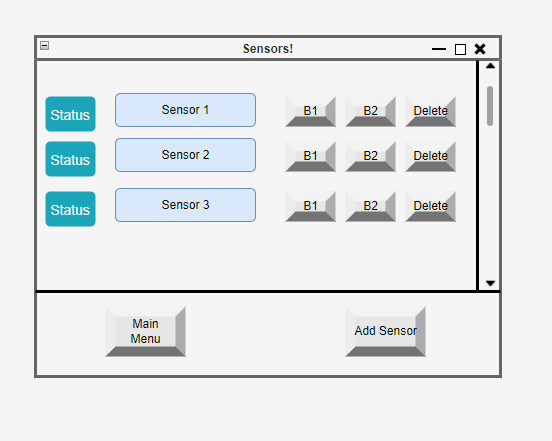Add a new sensor
Screen dimensions: 552x441
click(x=385, y=332)
